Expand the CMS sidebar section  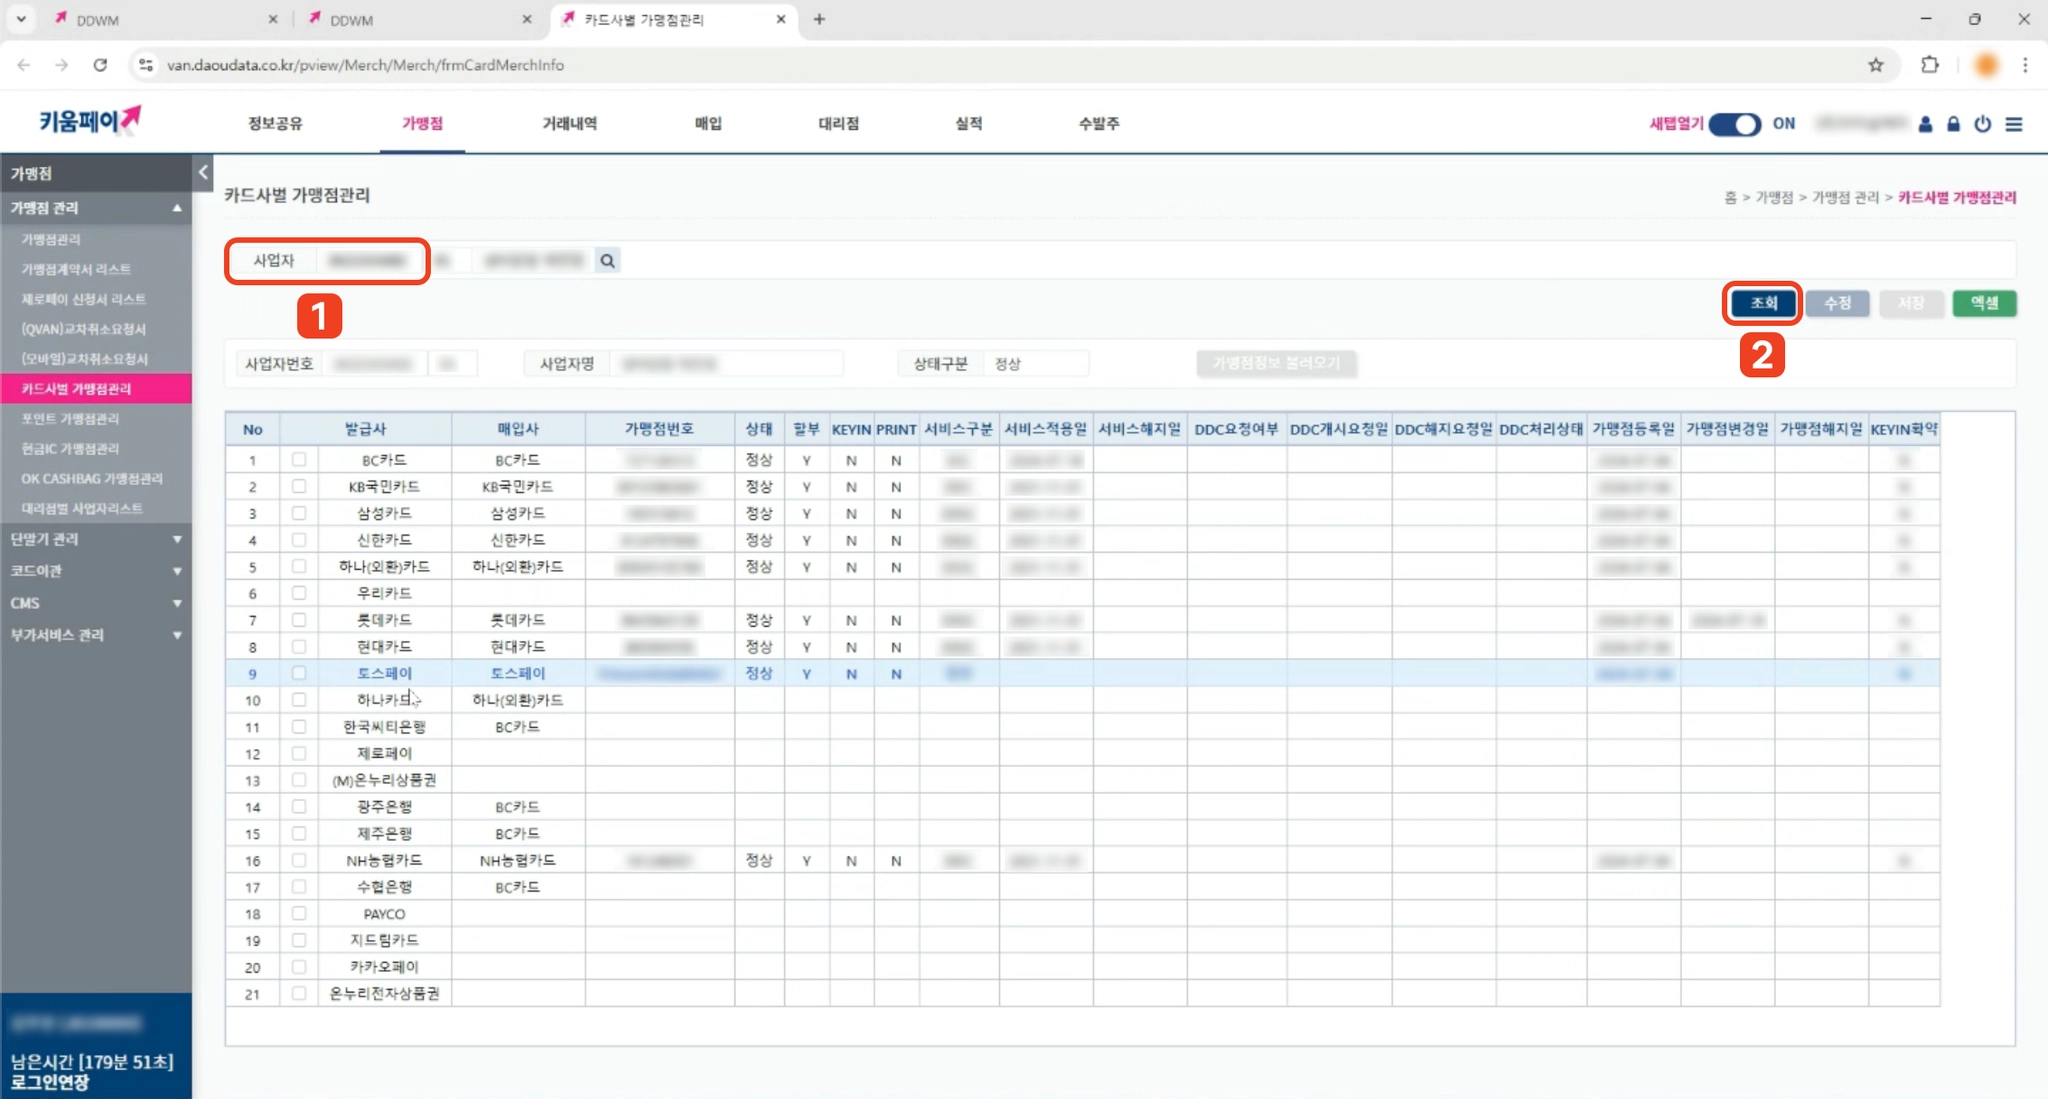(95, 603)
